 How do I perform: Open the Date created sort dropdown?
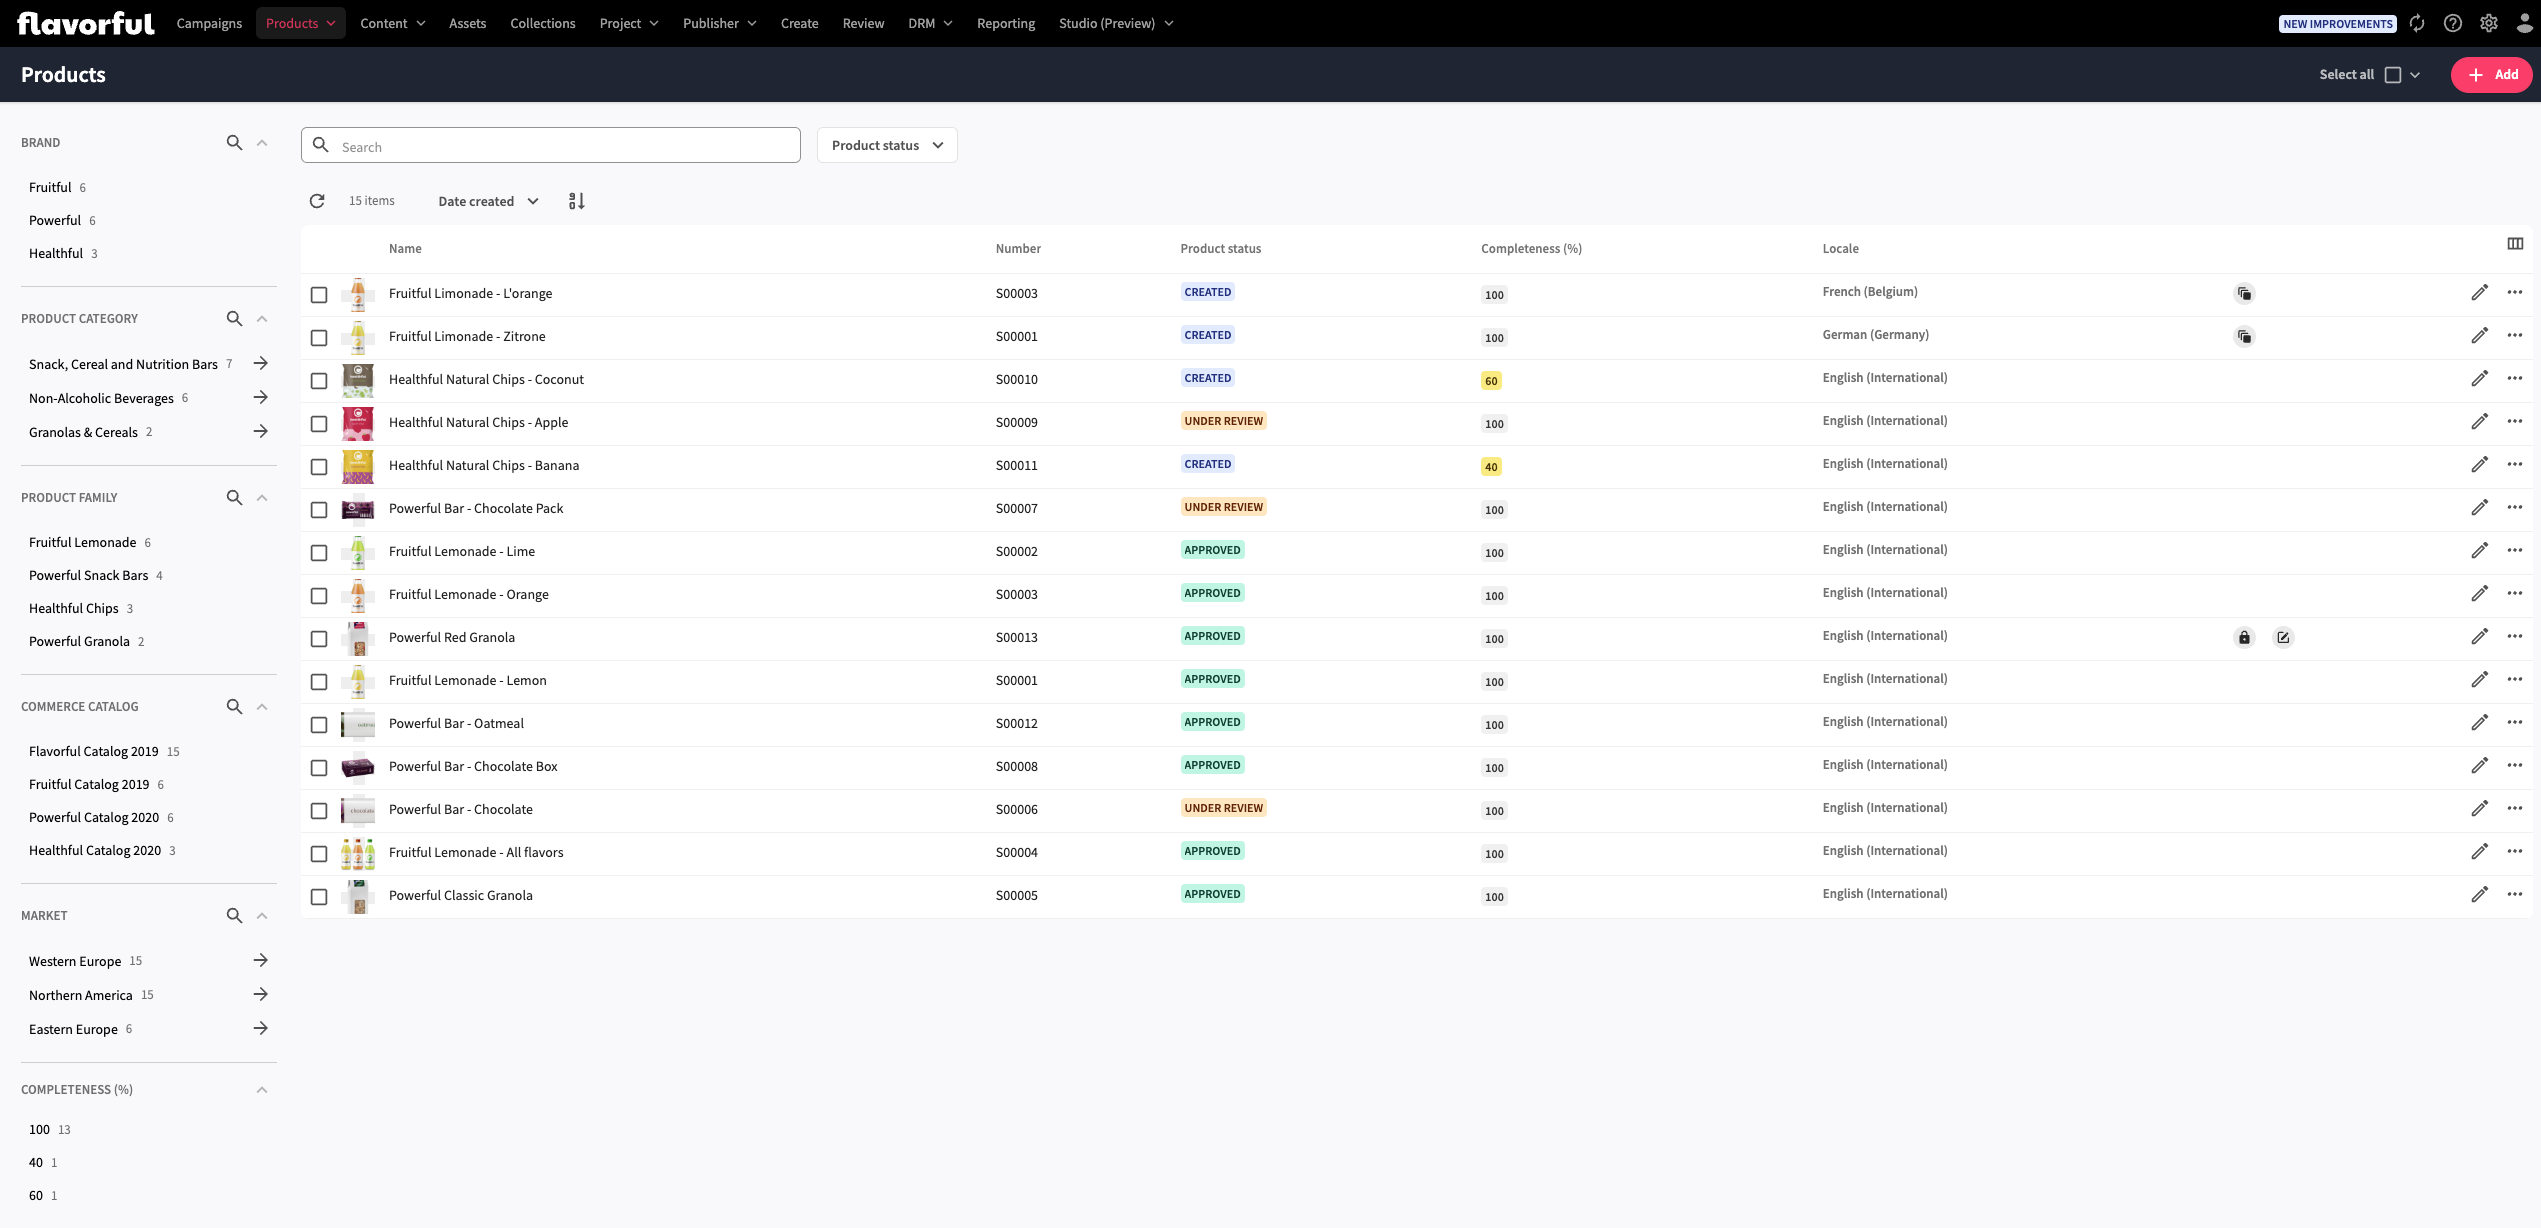point(488,201)
